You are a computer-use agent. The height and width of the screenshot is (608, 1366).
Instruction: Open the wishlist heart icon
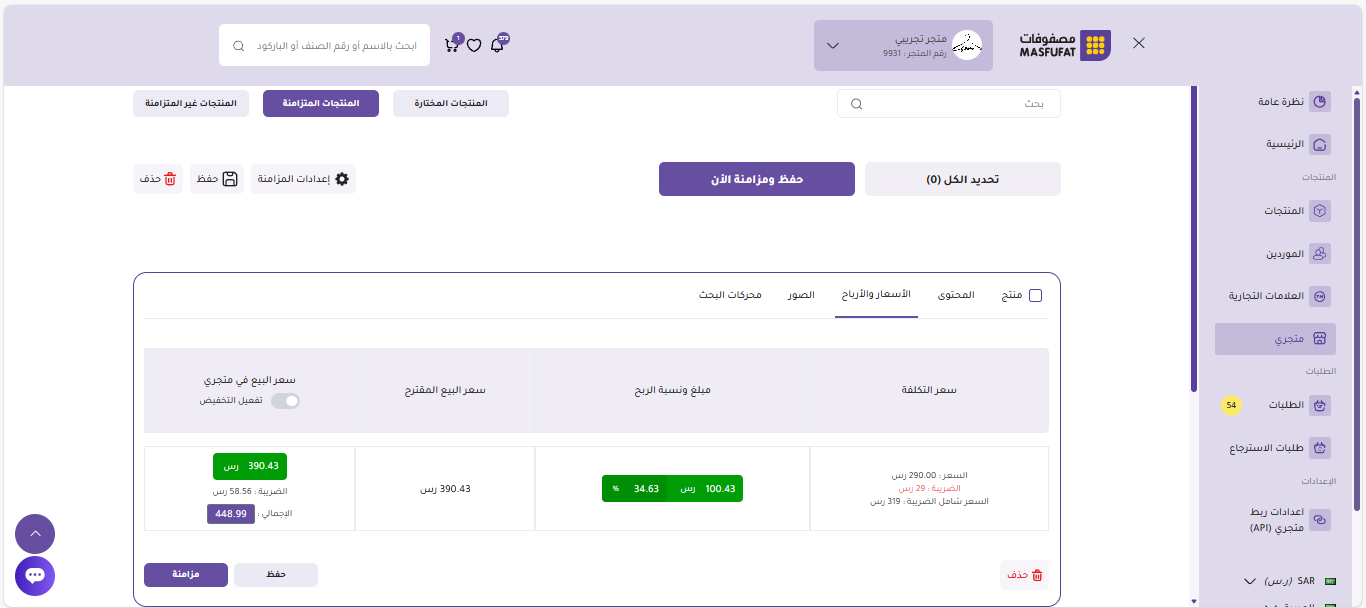point(474,45)
